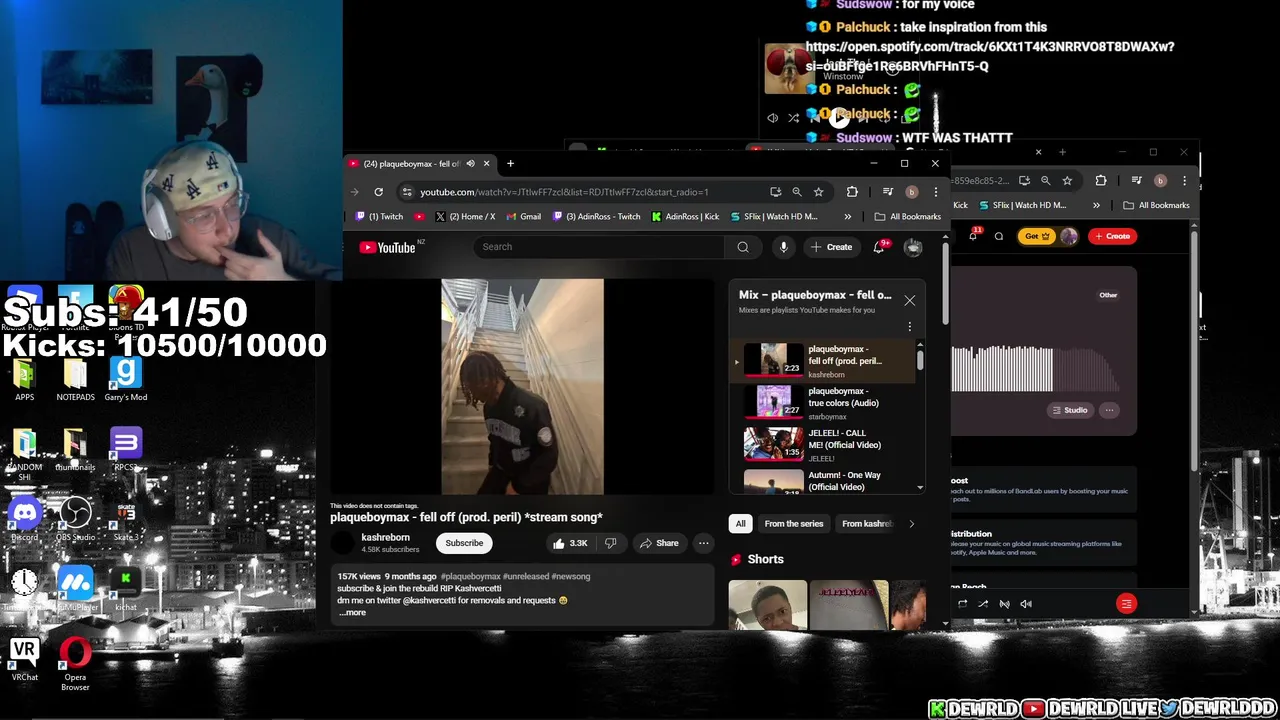Open the AdinRoss | Kick bookmark
1280x720 pixels.
685,217
